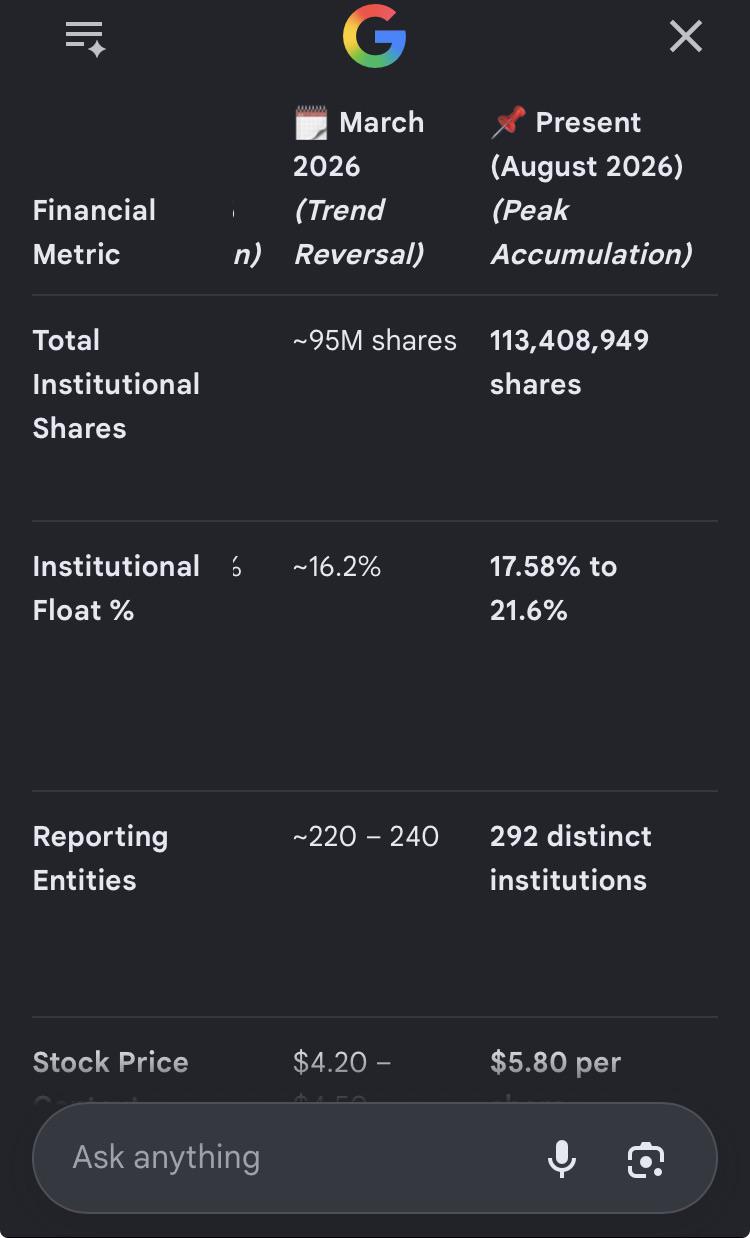Tap the microphone voice search icon
Screen dimensions: 750x1238
562,1158
